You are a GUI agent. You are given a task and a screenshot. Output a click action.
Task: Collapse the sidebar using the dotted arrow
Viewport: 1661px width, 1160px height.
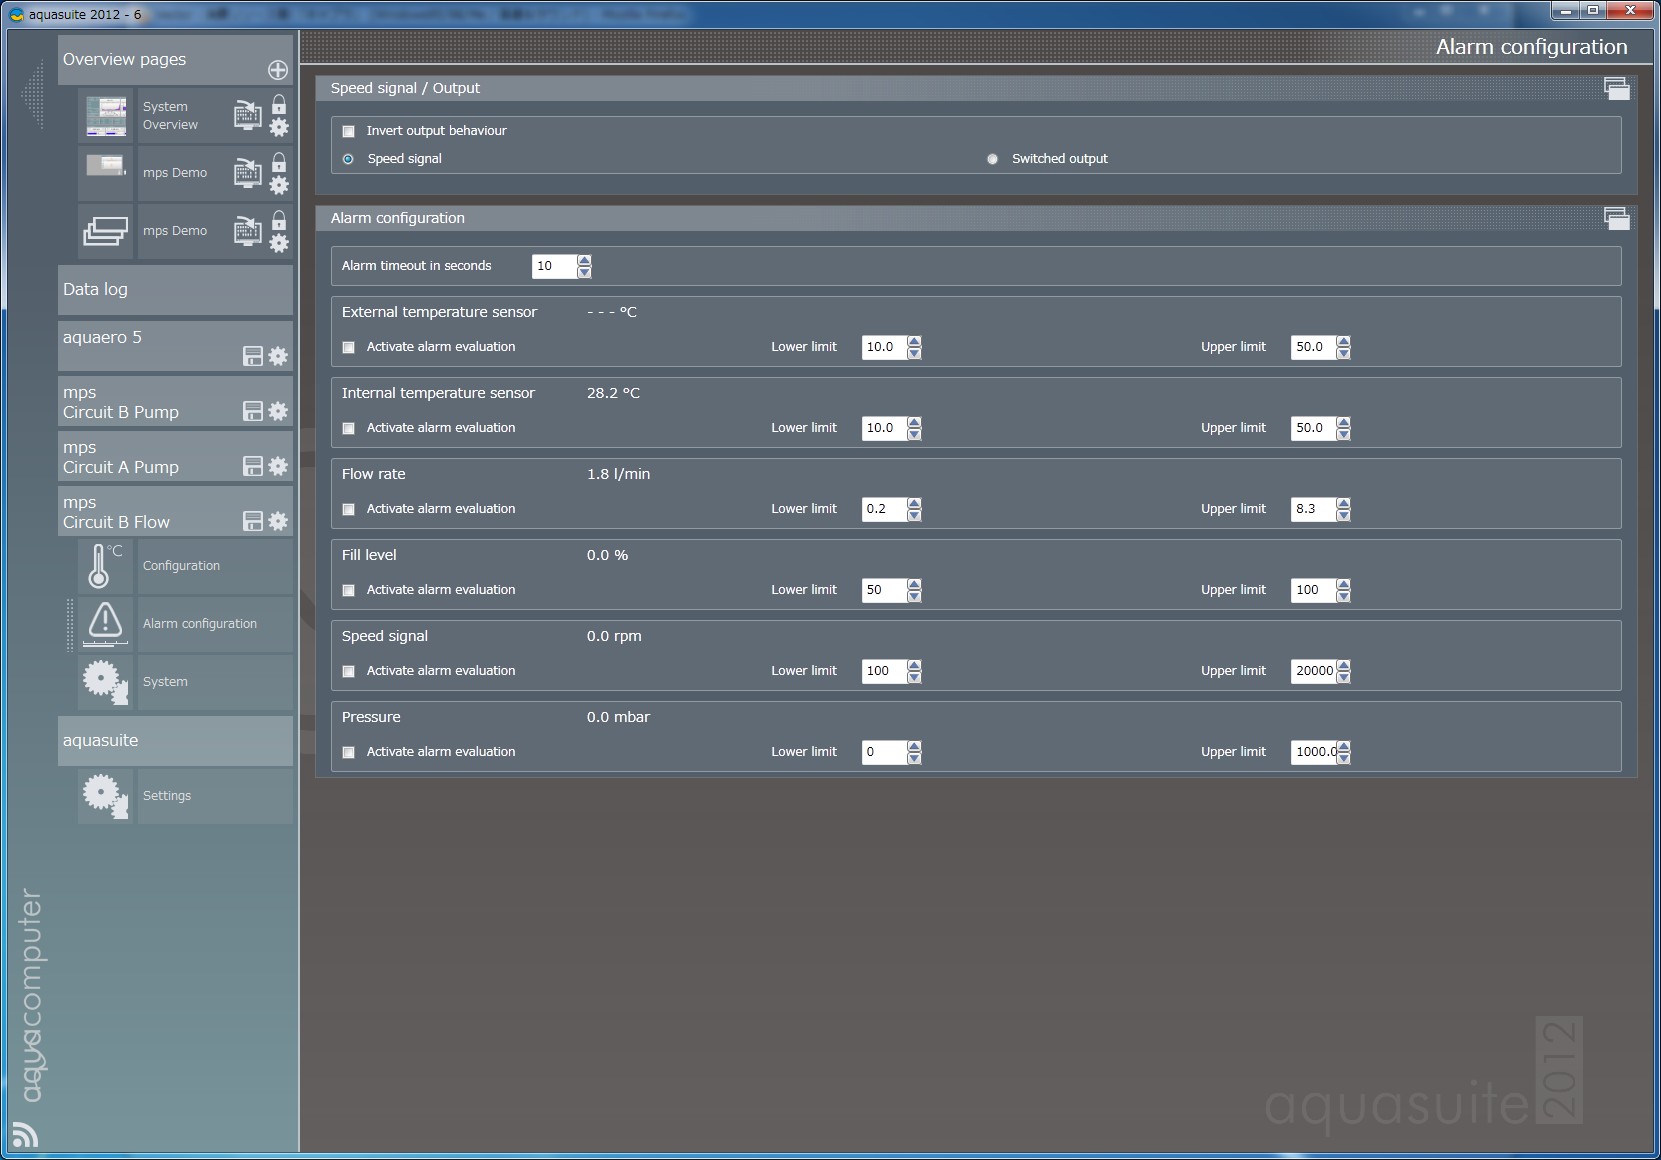33,95
